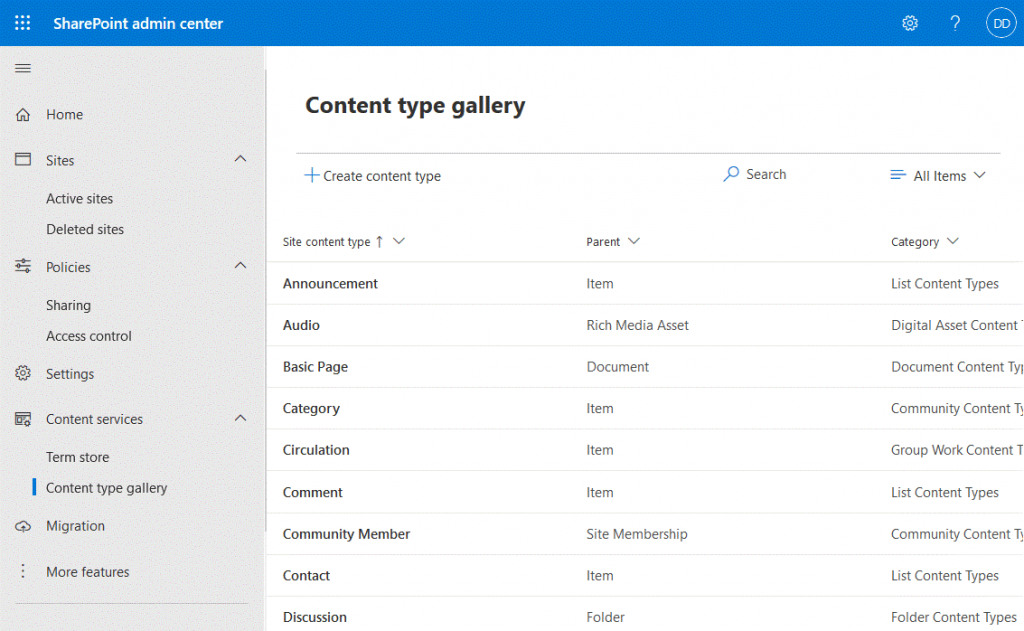This screenshot has width=1024, height=631.
Task: Open the All Items view dropdown
Action: point(938,174)
